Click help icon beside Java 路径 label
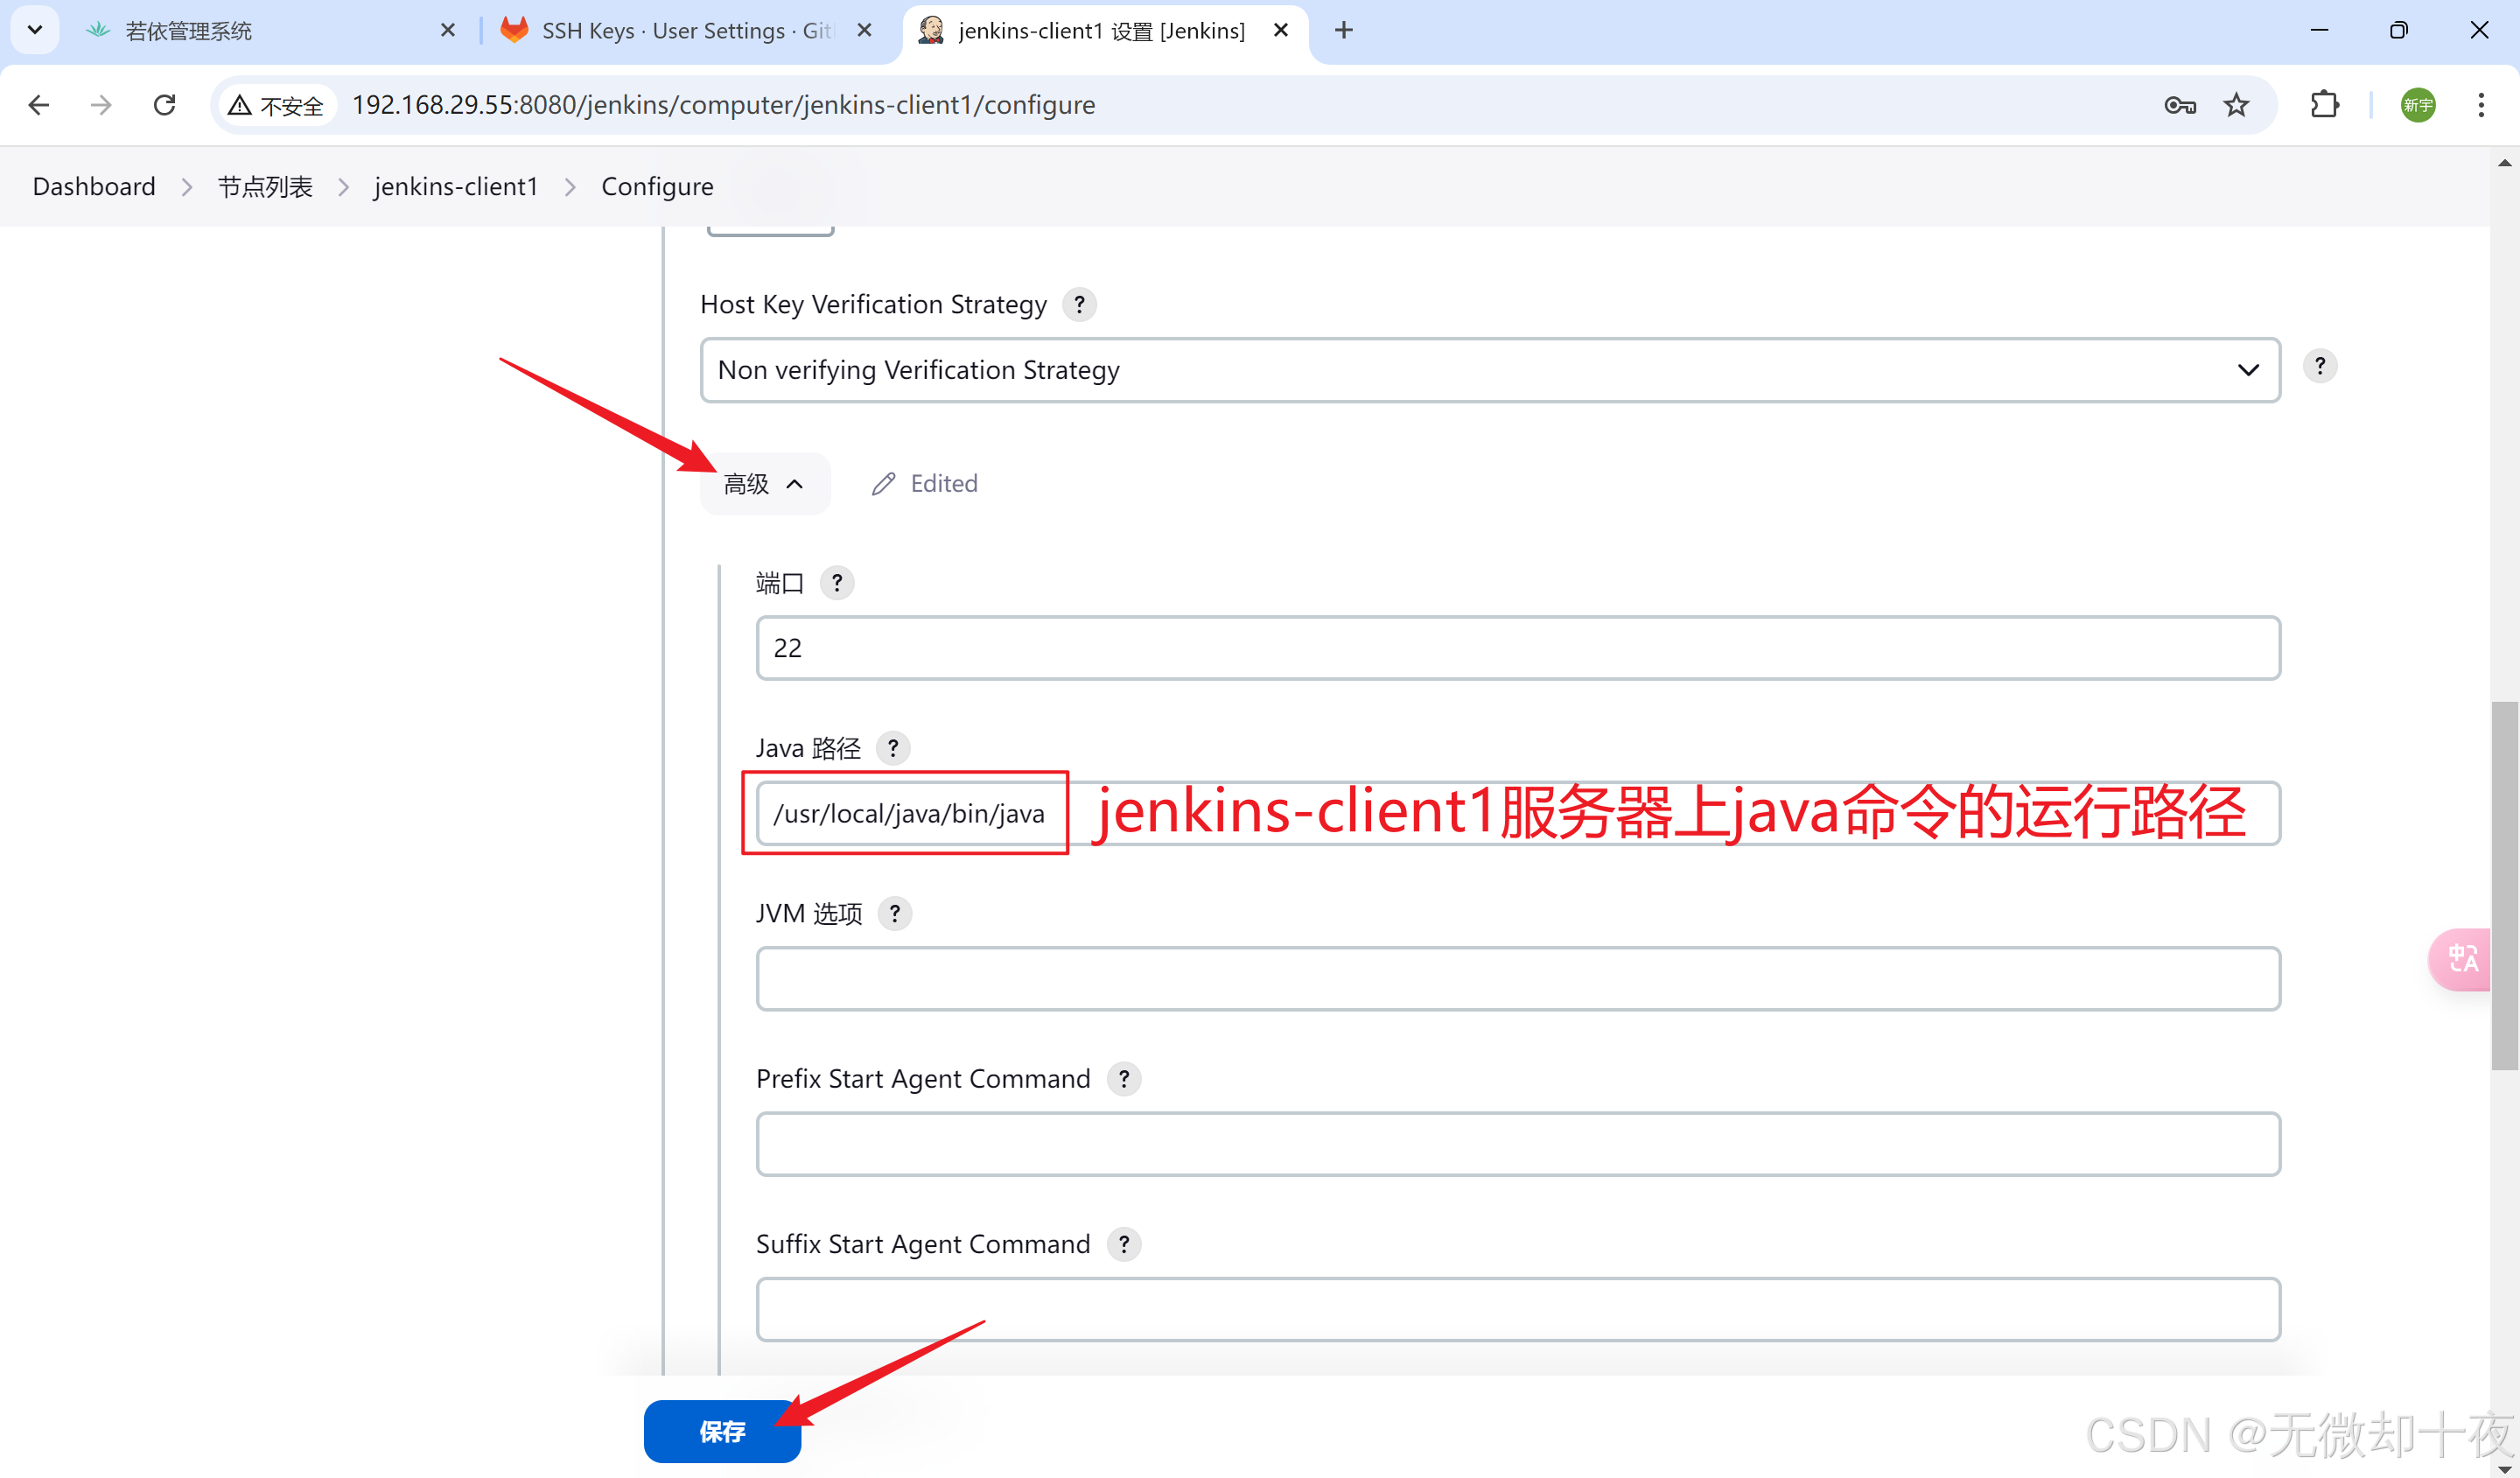 click(x=892, y=747)
